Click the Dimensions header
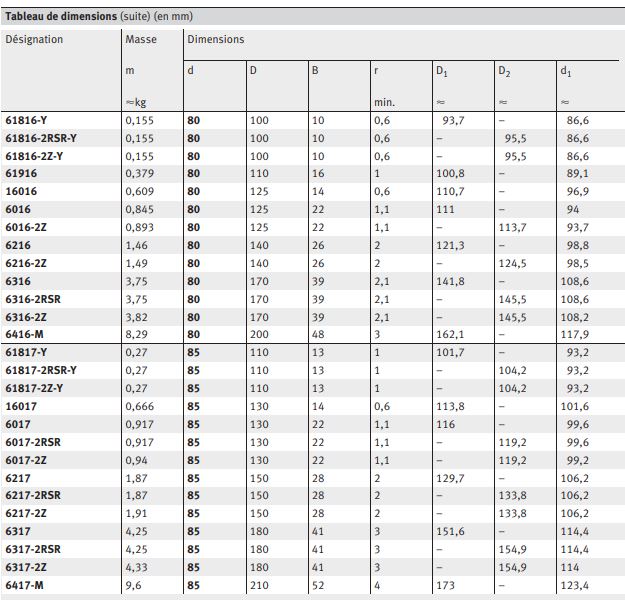This screenshot has height=600, width=625. coord(216,39)
